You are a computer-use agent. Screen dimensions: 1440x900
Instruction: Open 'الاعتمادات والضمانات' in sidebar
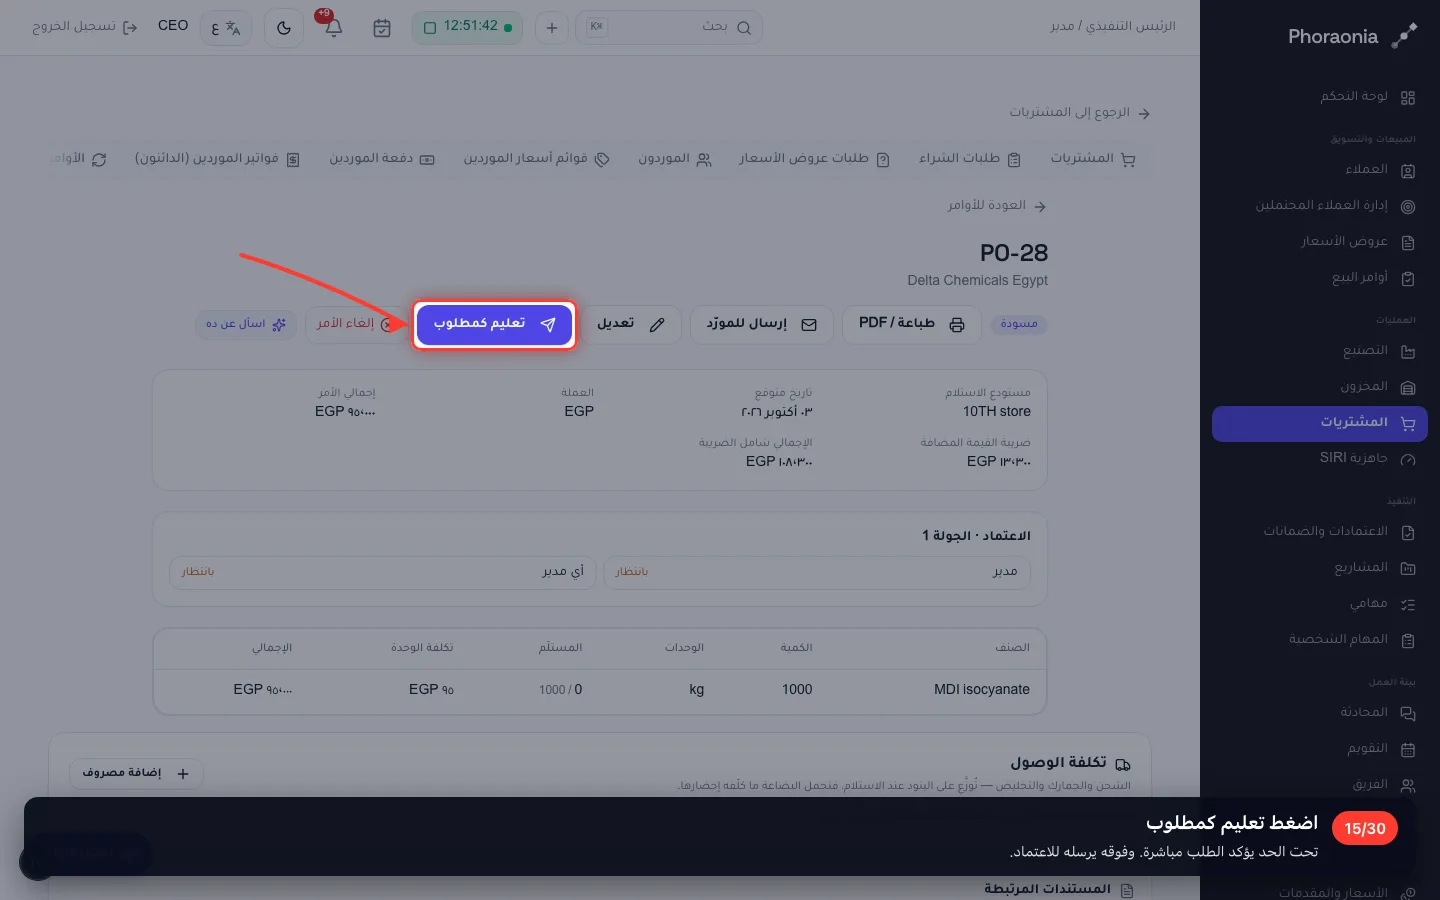tap(1319, 532)
